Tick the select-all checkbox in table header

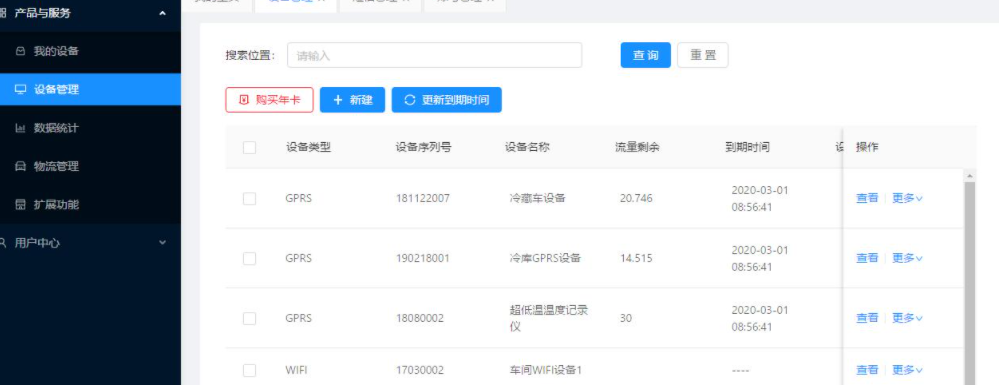click(250, 147)
